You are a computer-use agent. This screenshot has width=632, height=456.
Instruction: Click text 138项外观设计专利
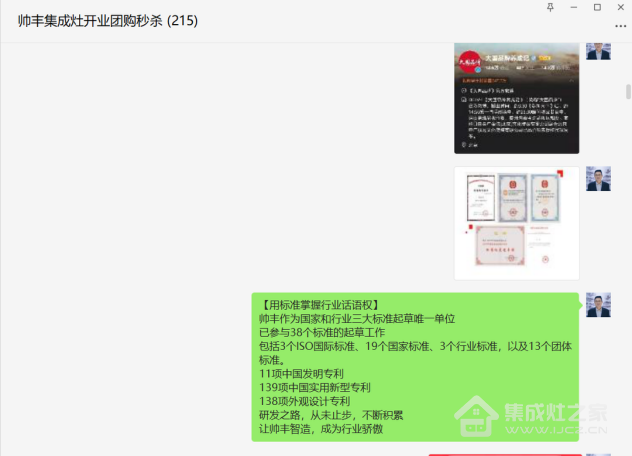click(304, 401)
